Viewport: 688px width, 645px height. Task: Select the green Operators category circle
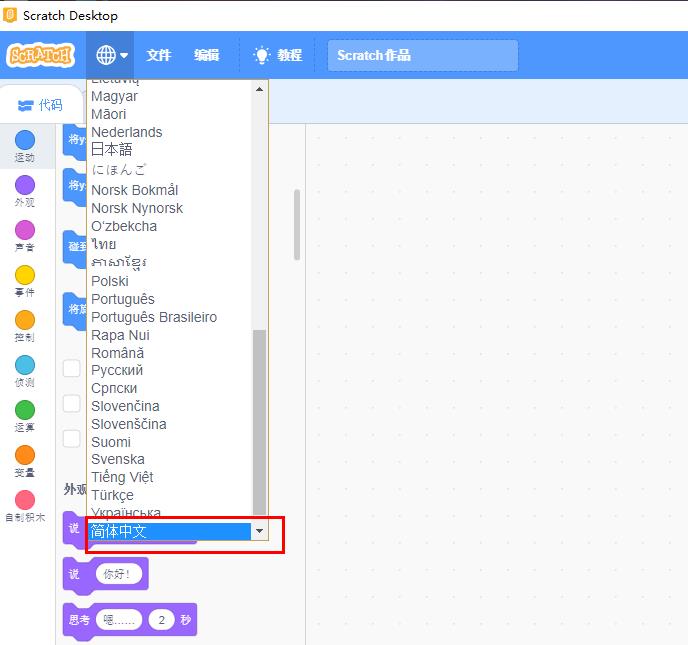[25, 410]
